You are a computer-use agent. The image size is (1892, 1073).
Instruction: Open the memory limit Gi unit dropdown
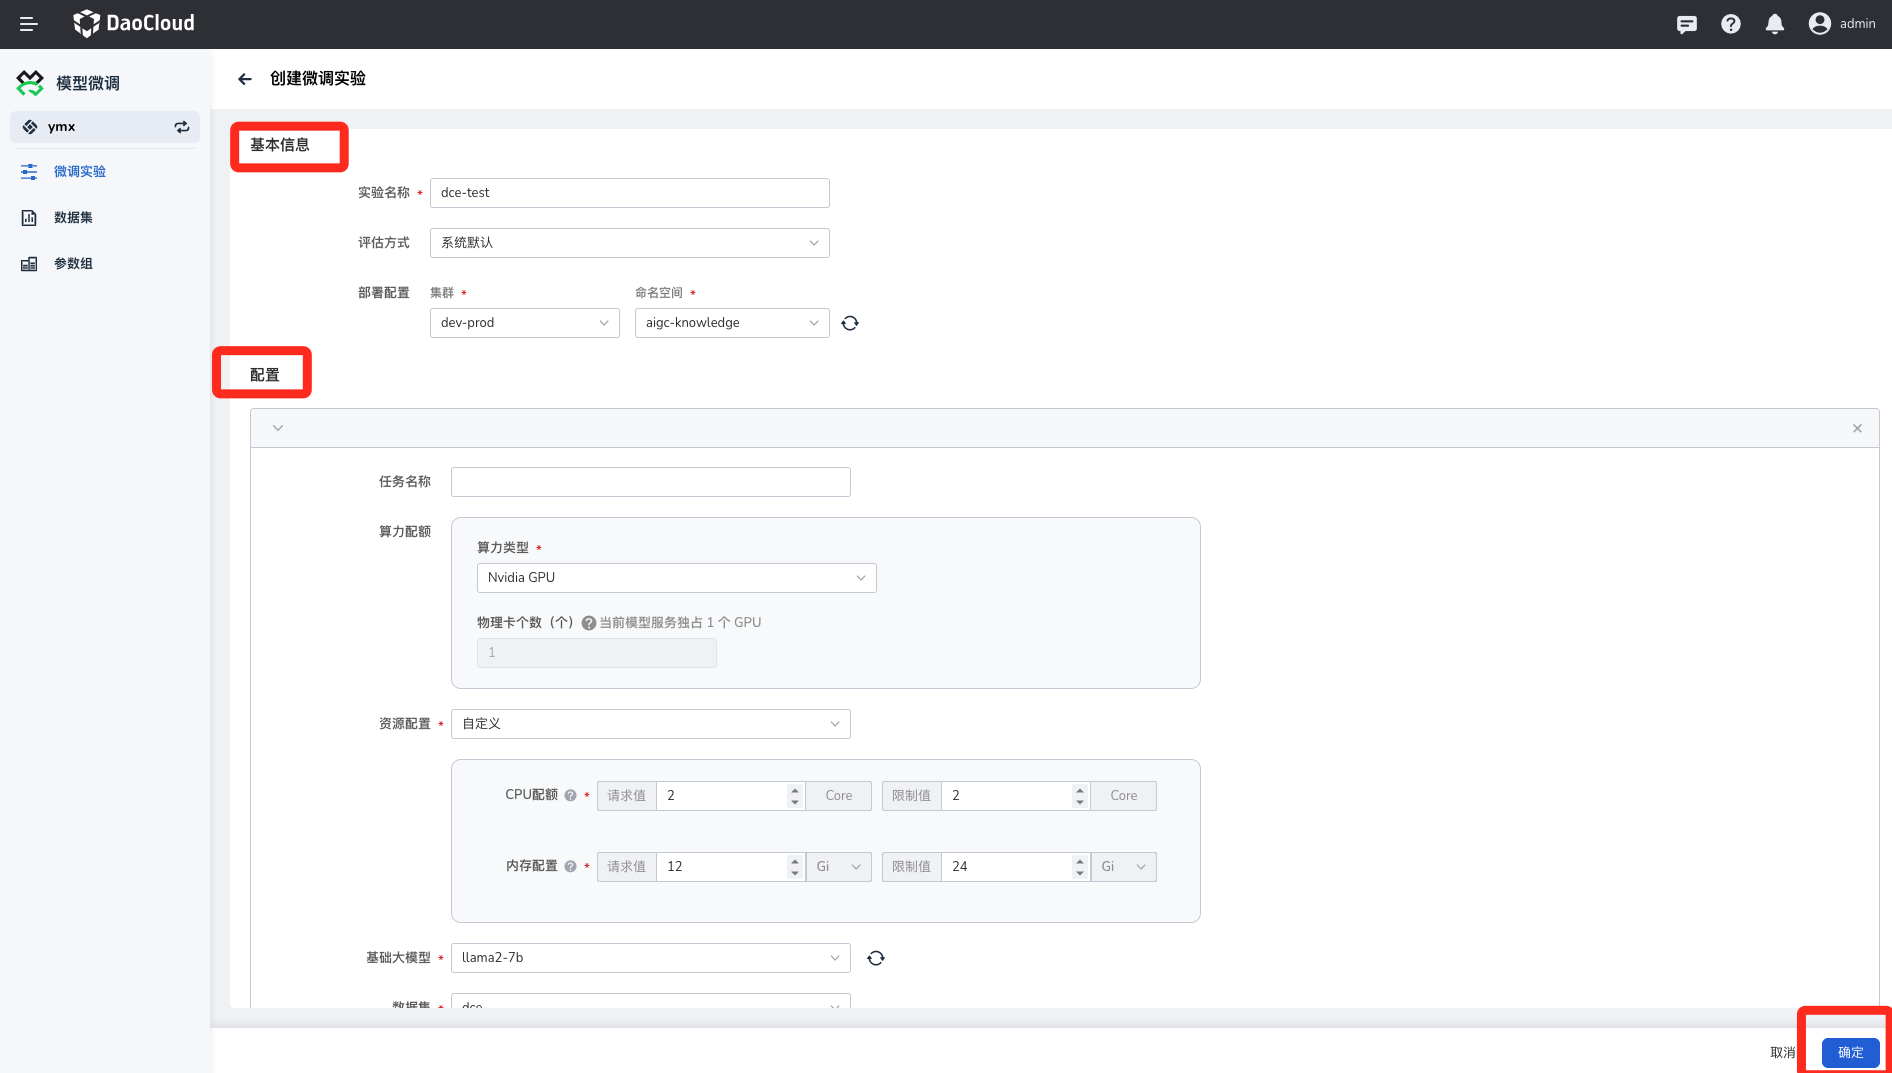1123,867
